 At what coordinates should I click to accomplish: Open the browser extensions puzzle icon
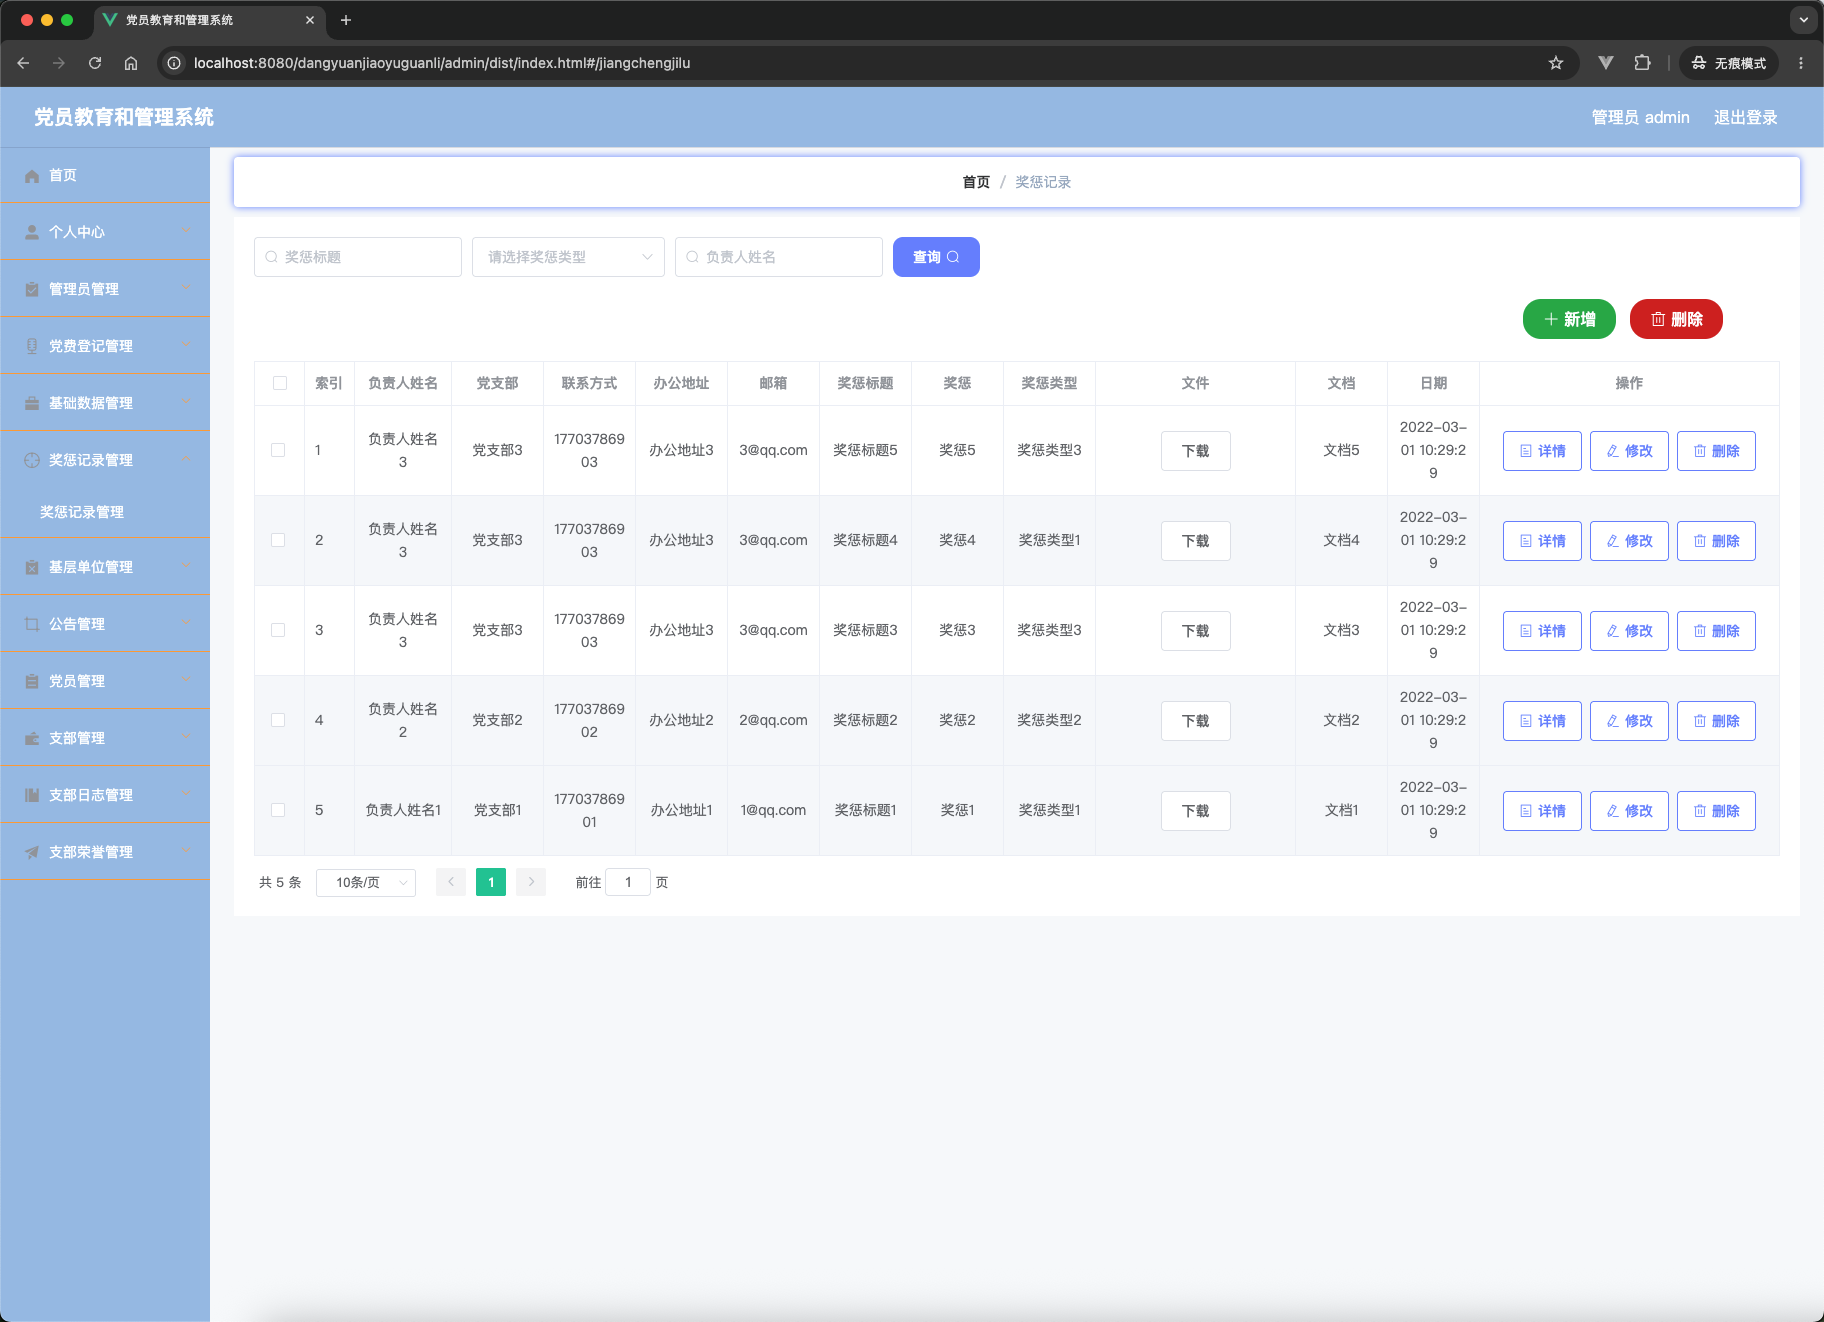tap(1642, 63)
